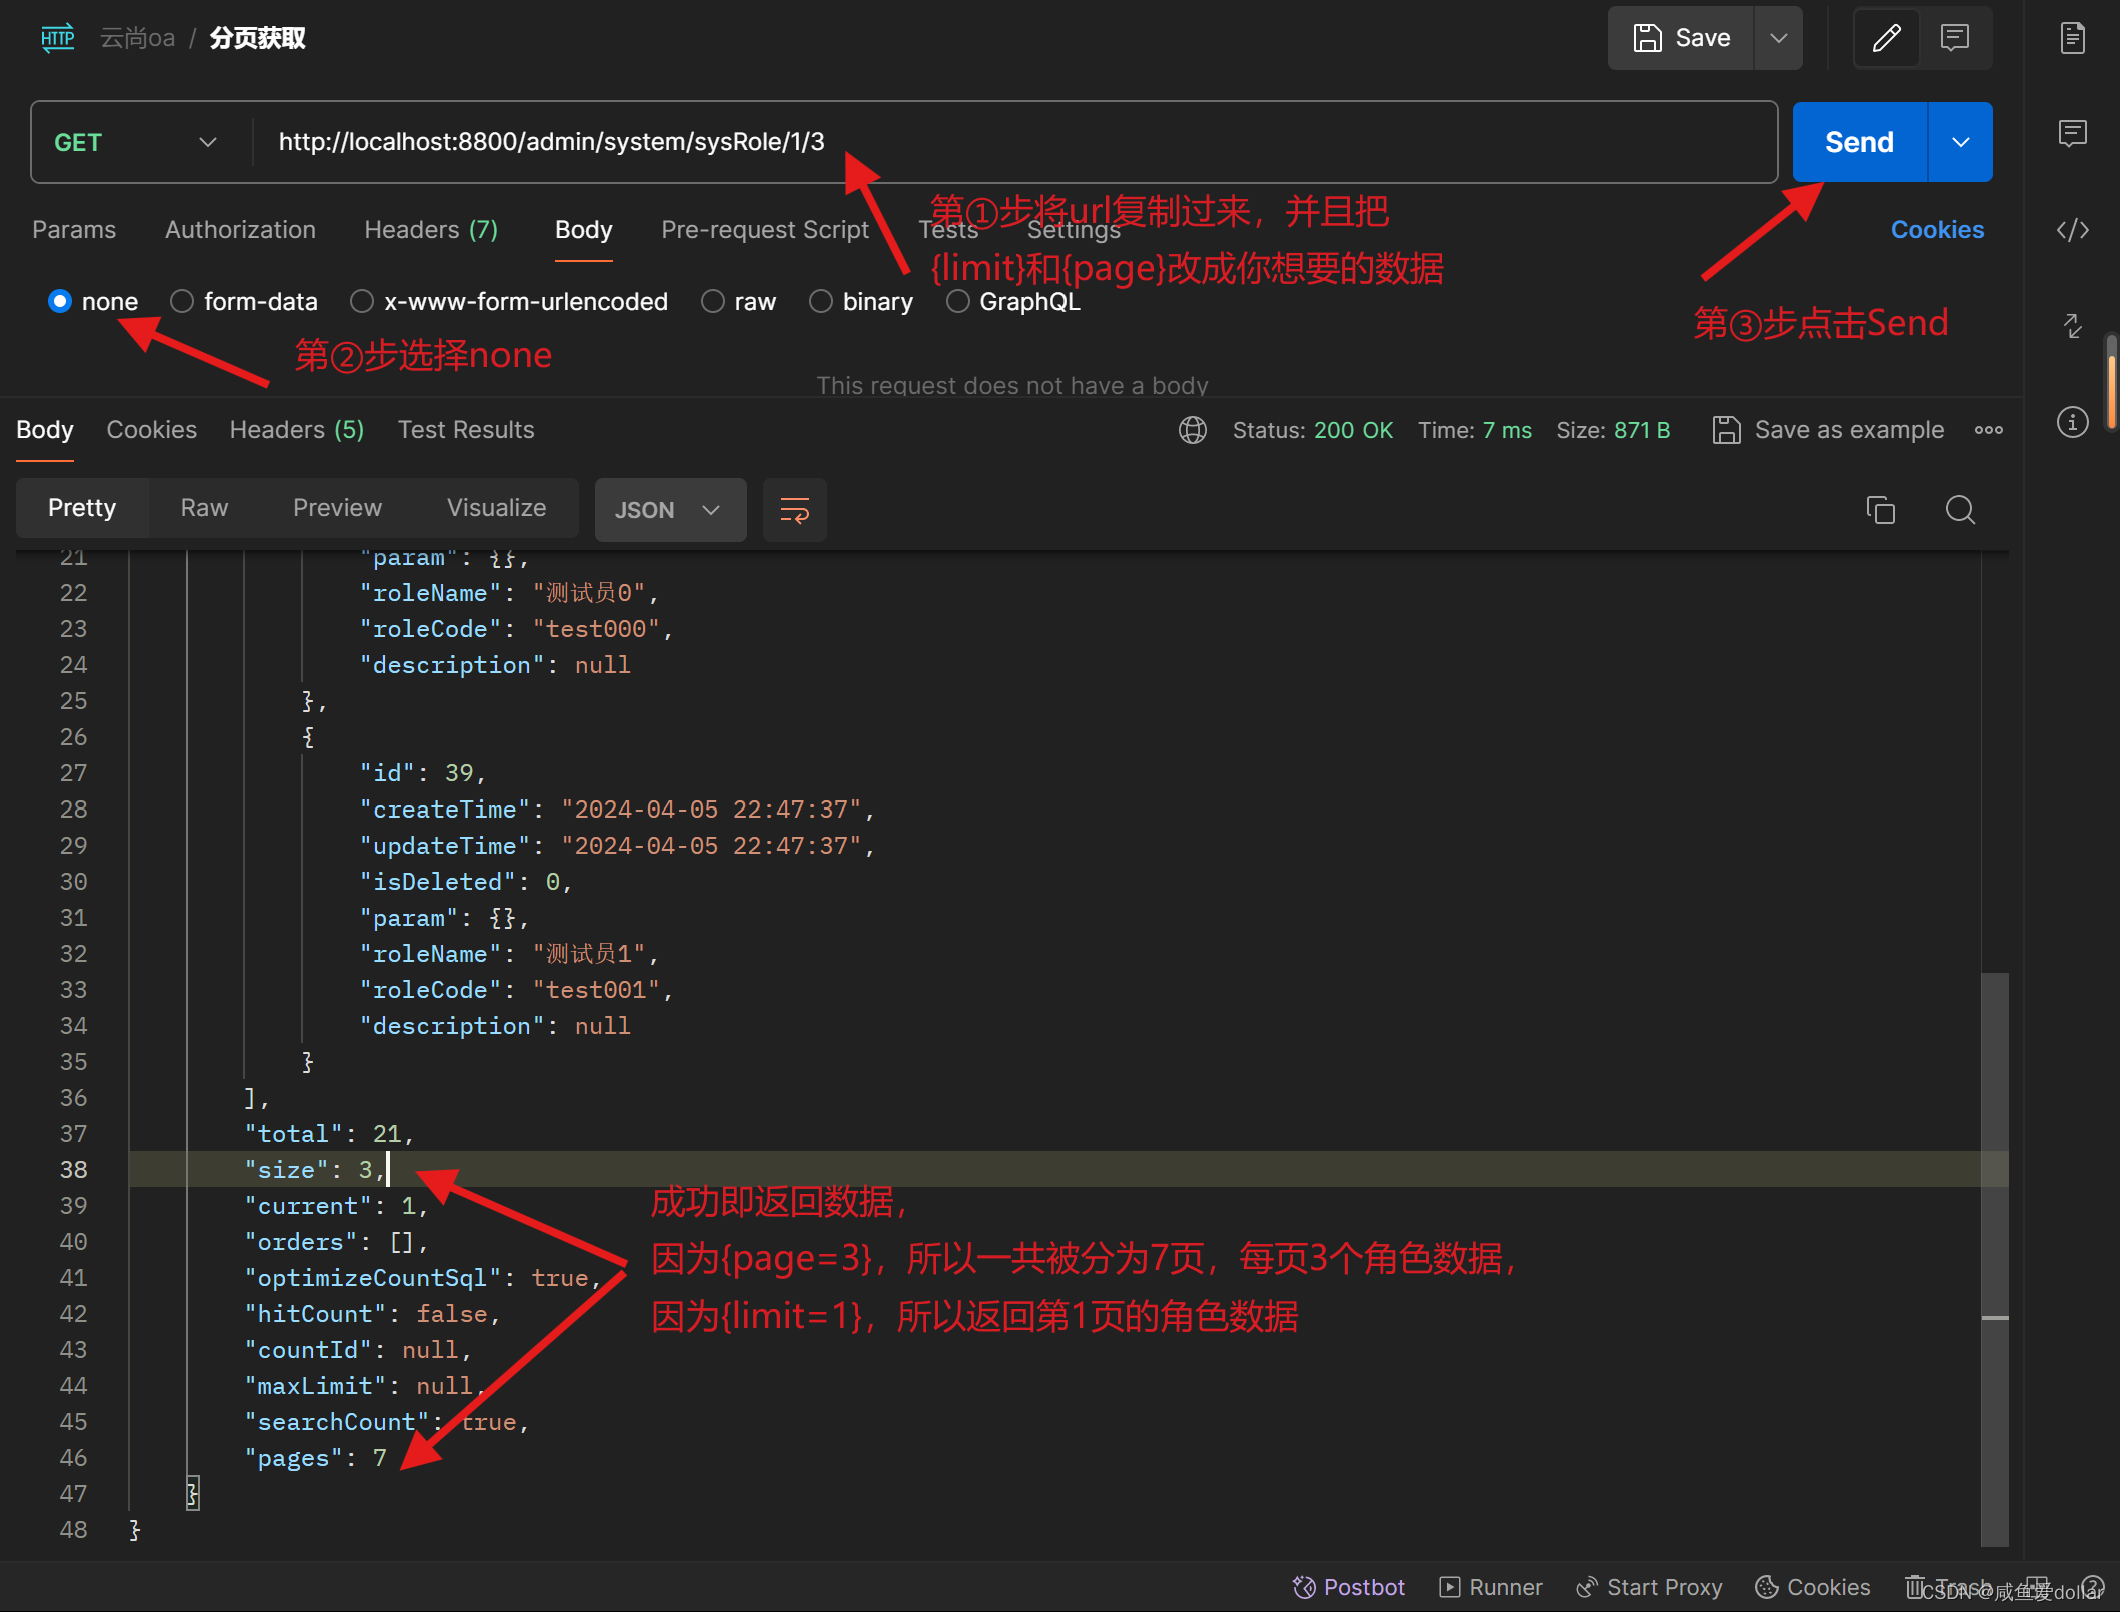Image resolution: width=2120 pixels, height=1612 pixels.
Task: Click the Status 200 OK text
Action: point(1312,430)
